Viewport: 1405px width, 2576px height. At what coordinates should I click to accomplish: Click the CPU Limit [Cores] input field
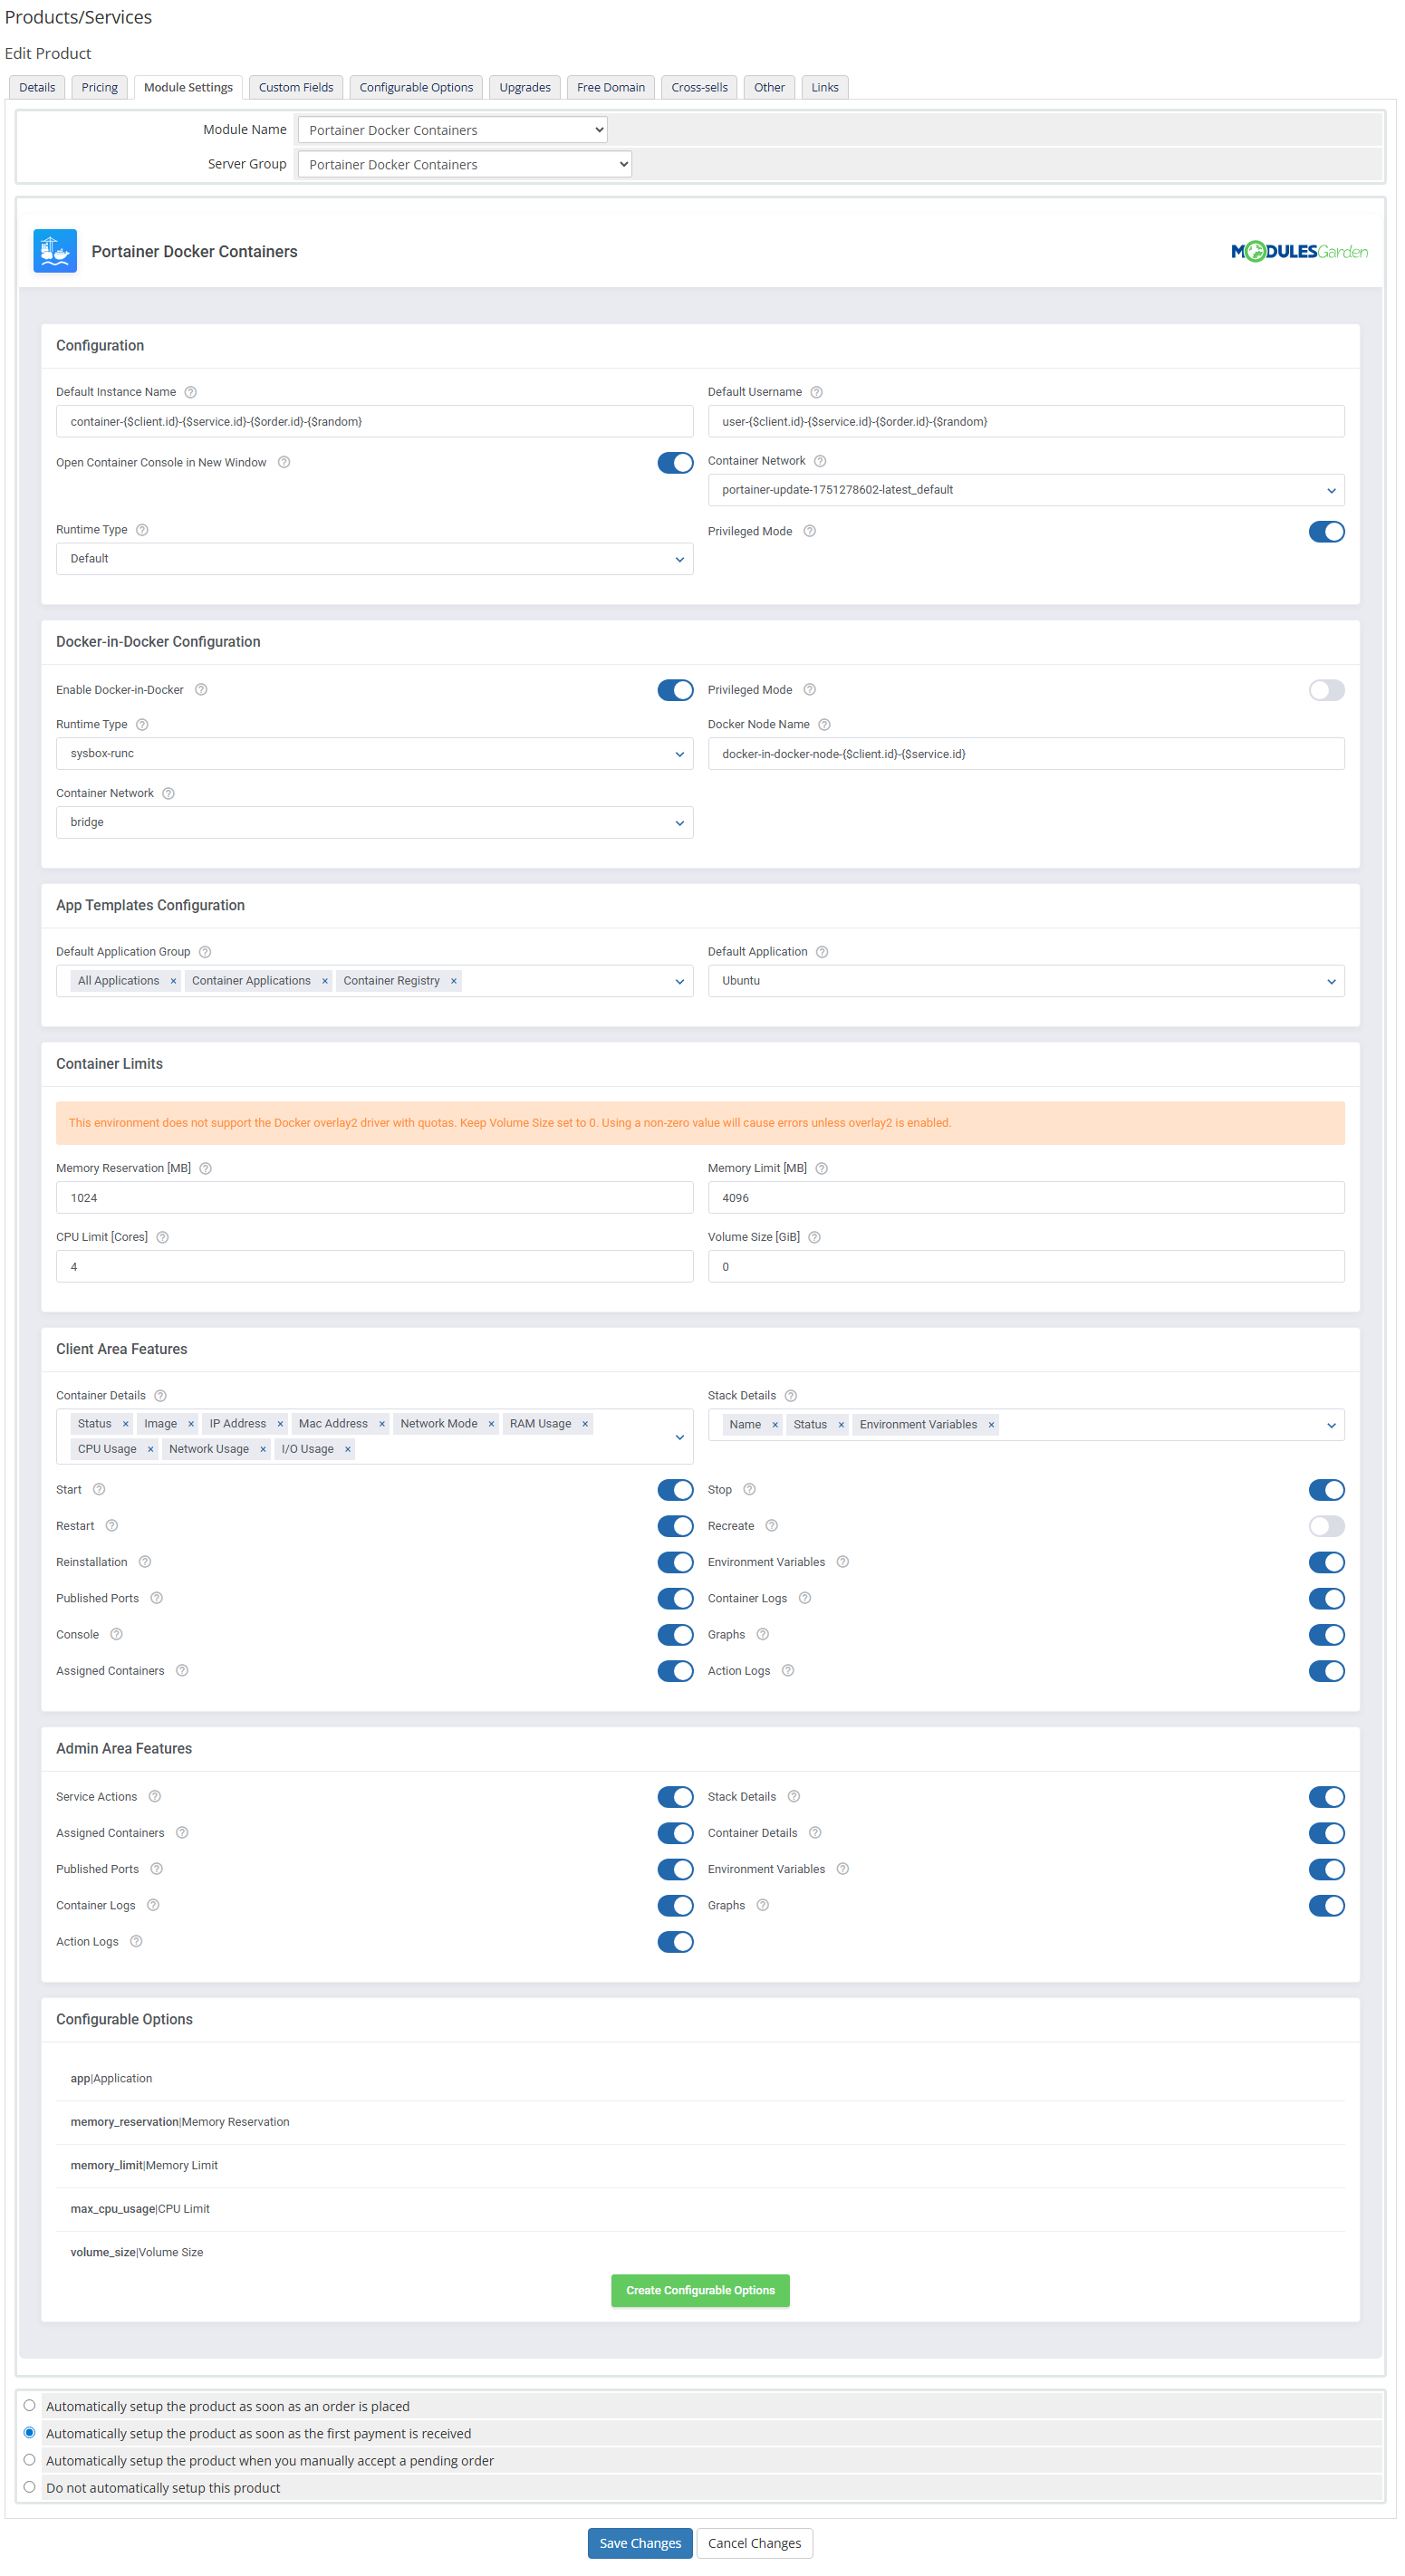click(x=374, y=1267)
